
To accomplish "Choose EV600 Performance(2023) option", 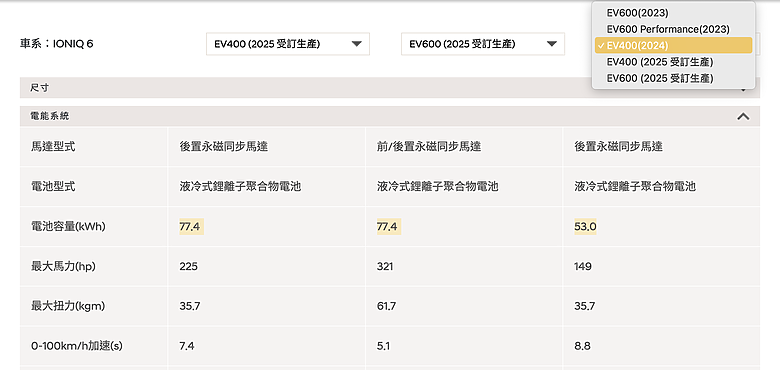I will (x=674, y=29).
